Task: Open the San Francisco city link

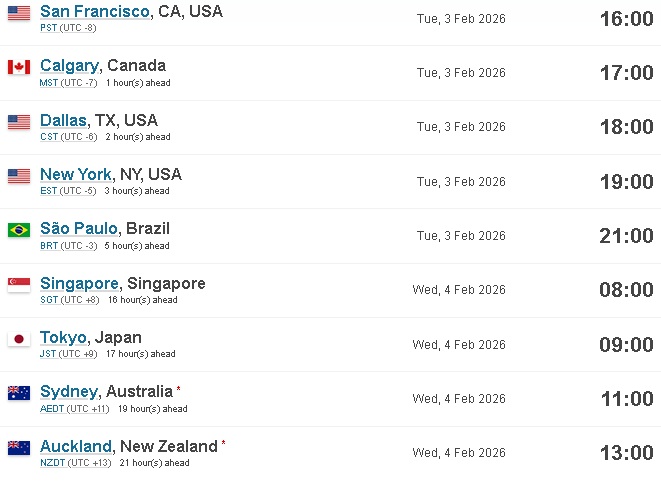Action: click(95, 11)
